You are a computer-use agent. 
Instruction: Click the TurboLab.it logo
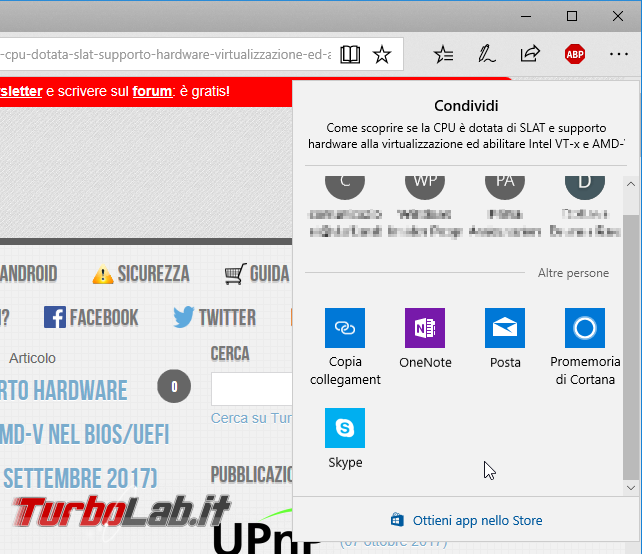[121, 512]
